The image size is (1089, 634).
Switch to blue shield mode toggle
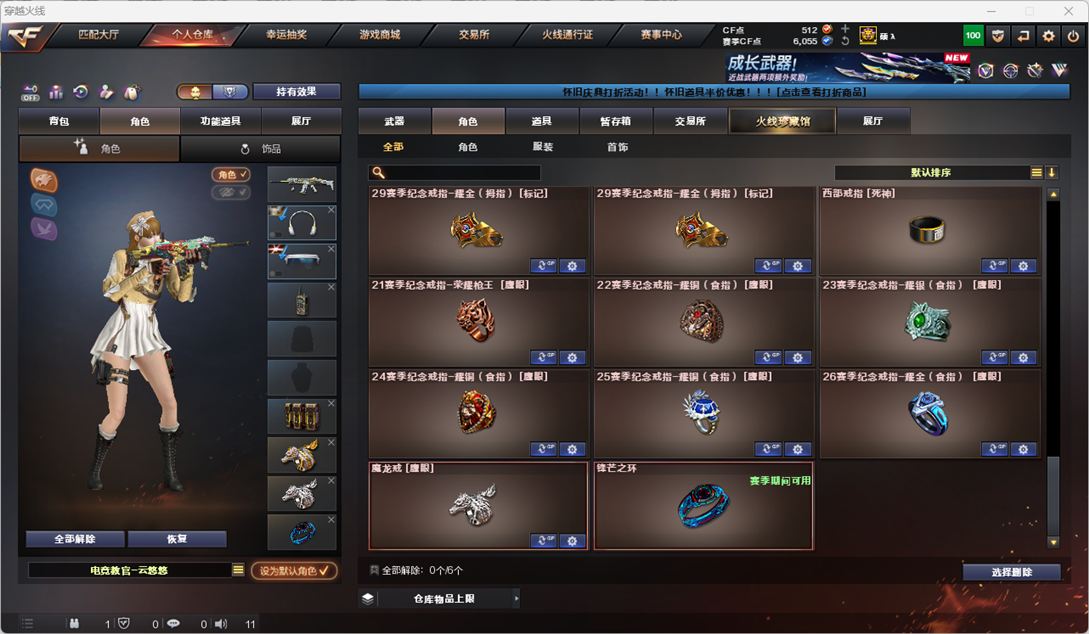230,92
